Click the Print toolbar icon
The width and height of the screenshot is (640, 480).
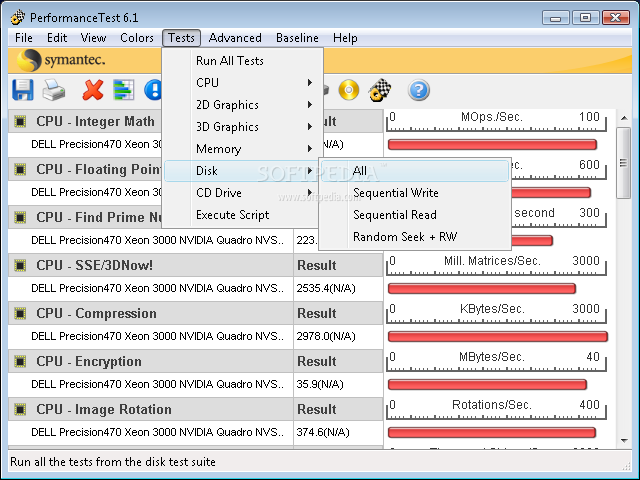coord(53,90)
